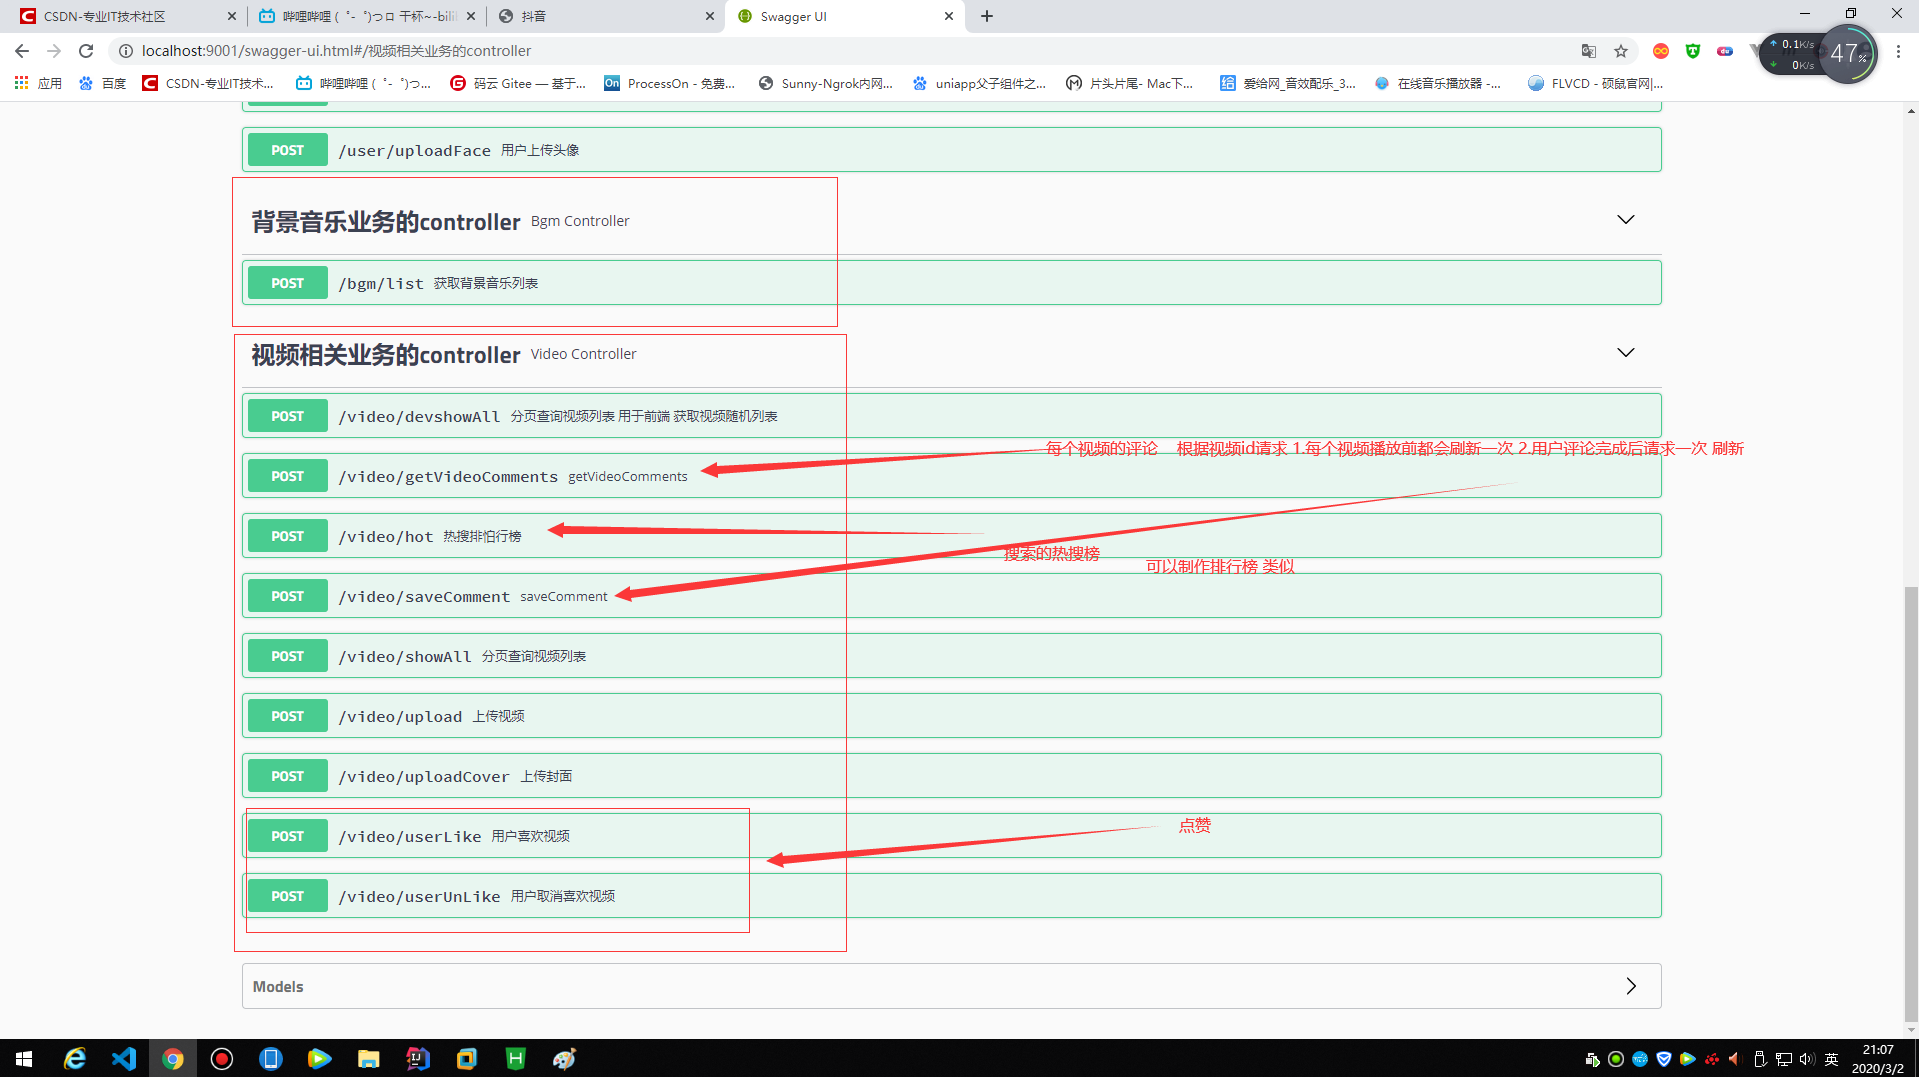This screenshot has height=1077, width=1919.
Task: Open HBuilder from taskbar
Action: (x=516, y=1058)
